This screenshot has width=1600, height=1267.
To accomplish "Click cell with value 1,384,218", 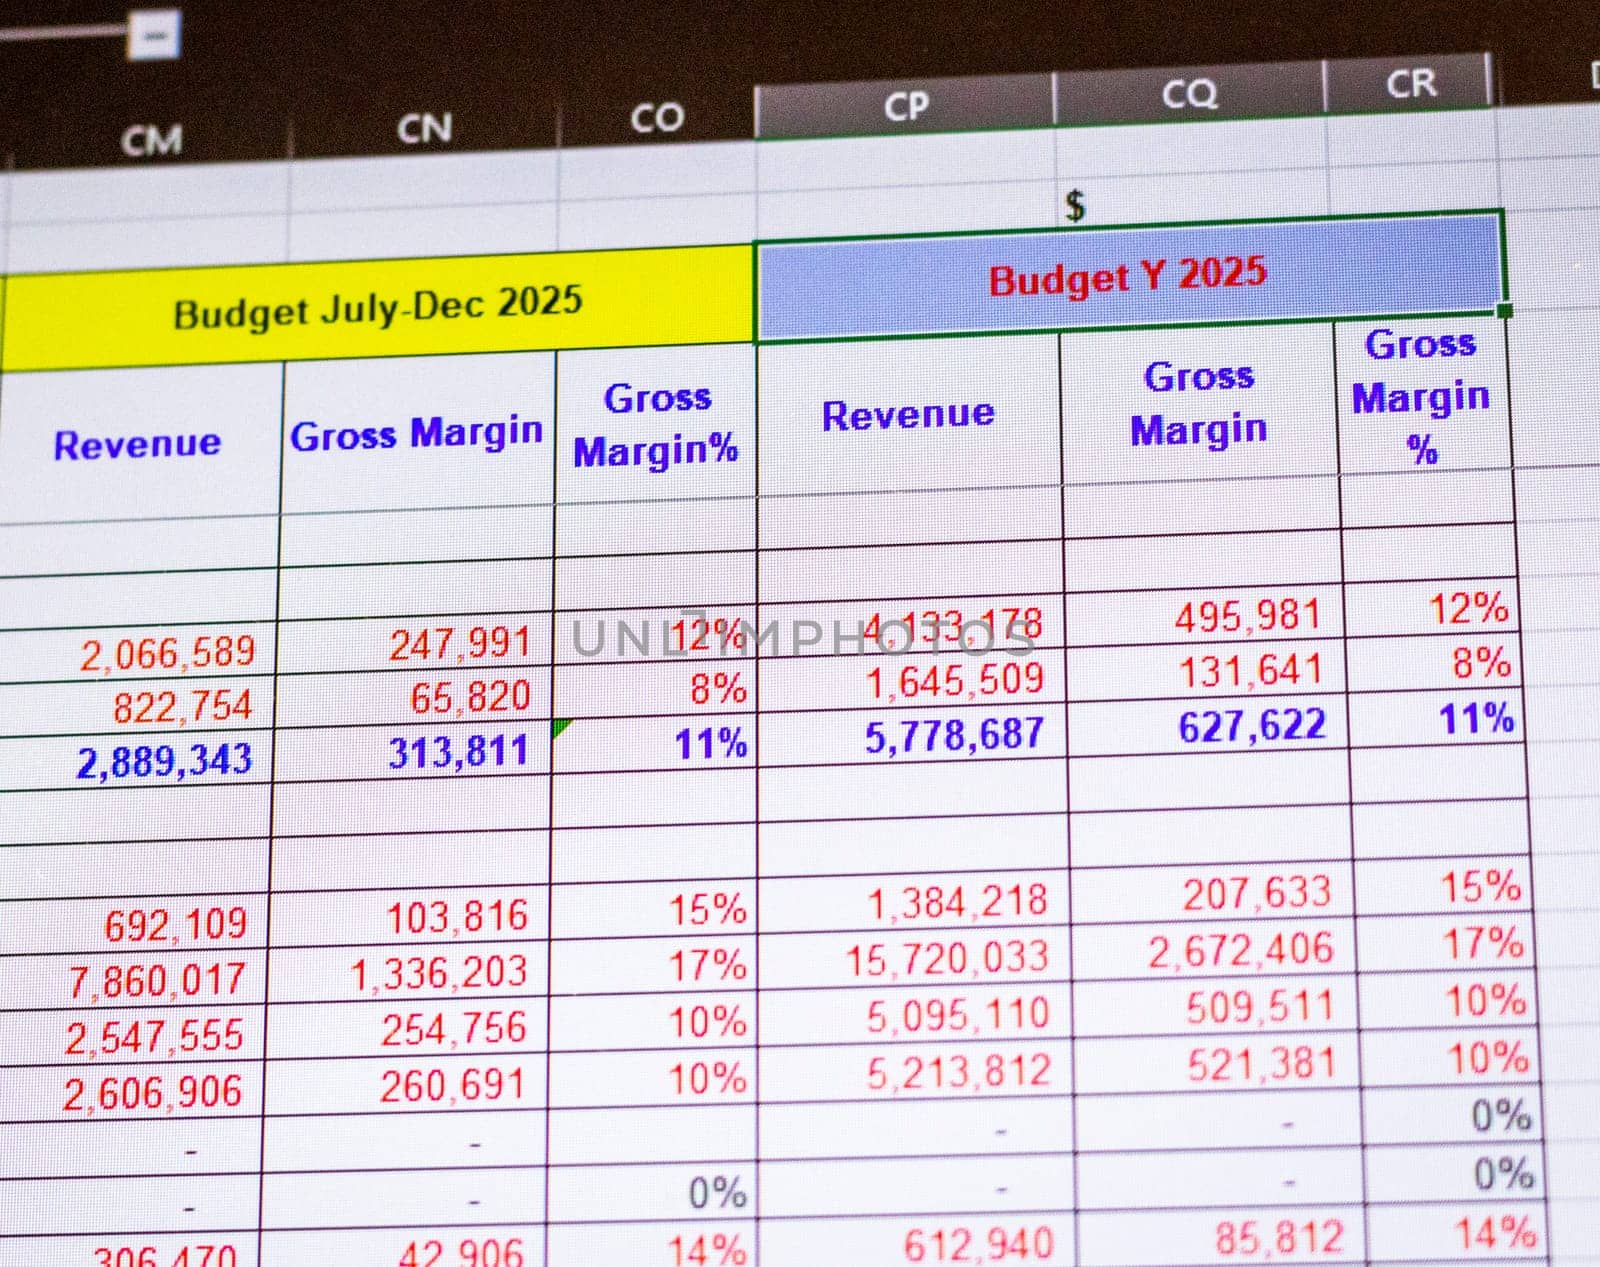I will (914, 902).
